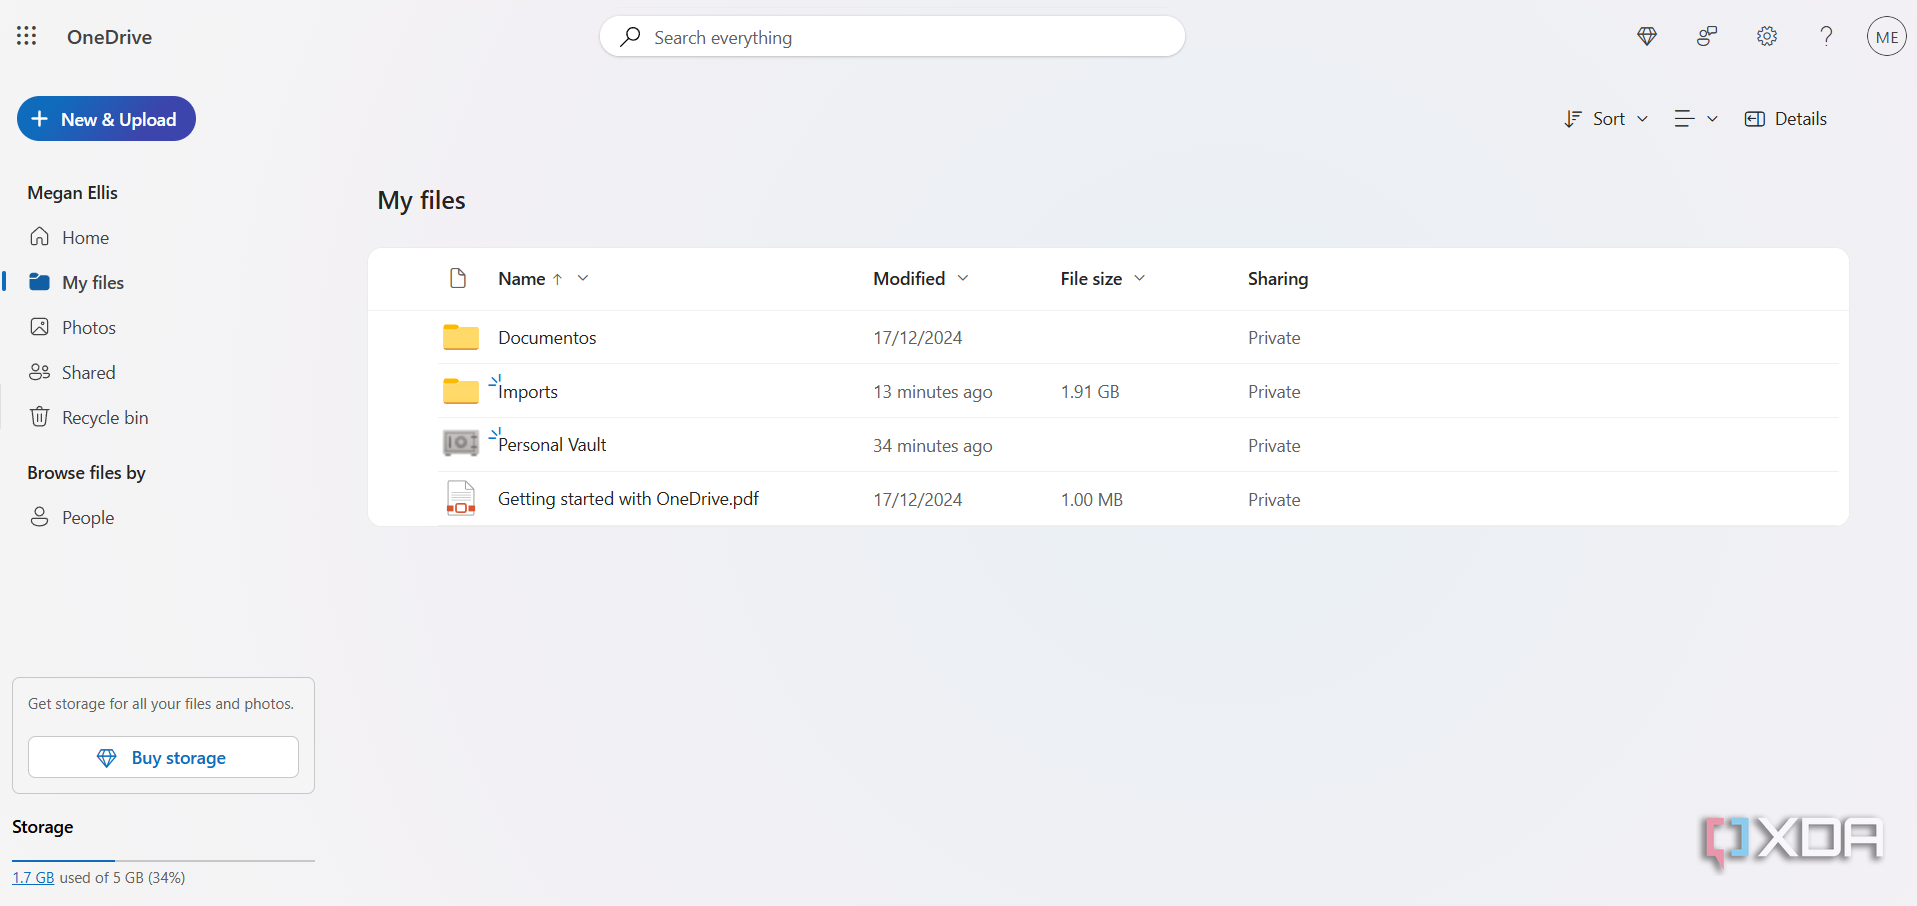
Task: Click the Personal Vault safe icon
Action: [x=461, y=443]
